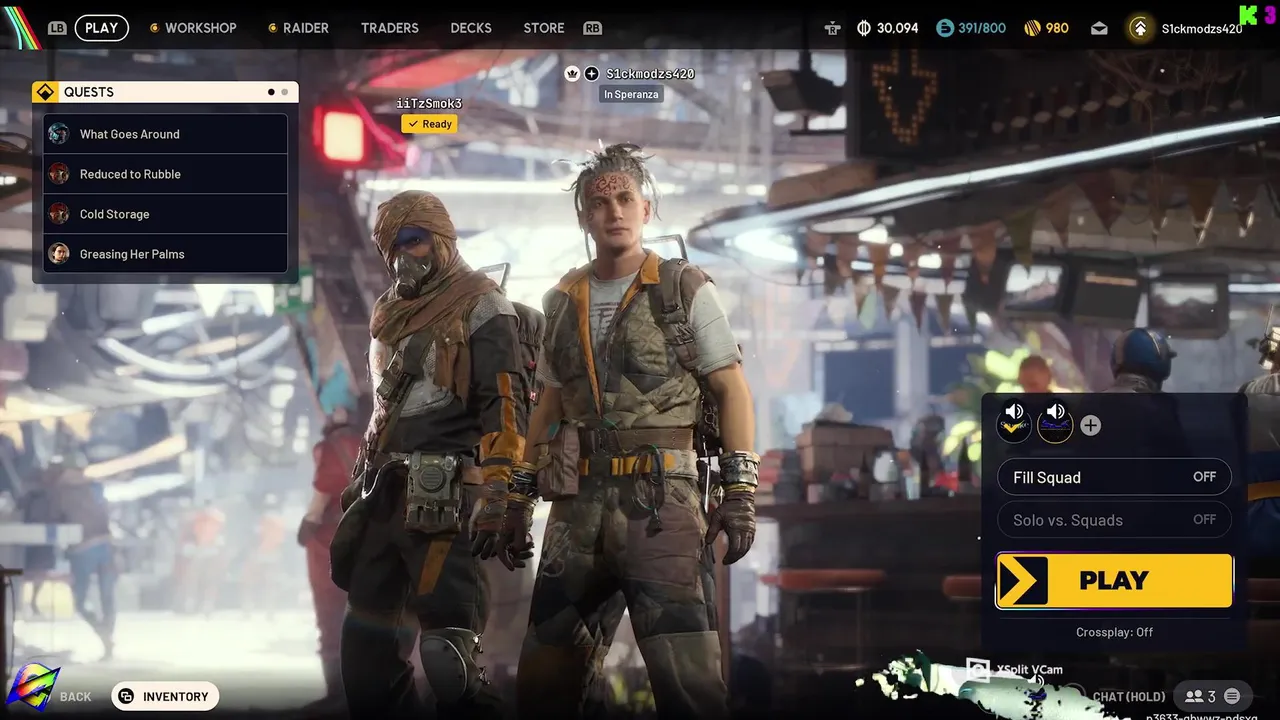Open the squad members count icon
This screenshot has width=1280, height=720.
tap(1200, 696)
